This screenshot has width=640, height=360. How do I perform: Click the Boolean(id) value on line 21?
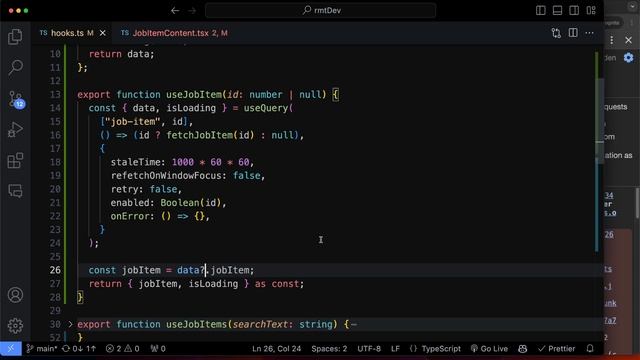click(x=191, y=202)
